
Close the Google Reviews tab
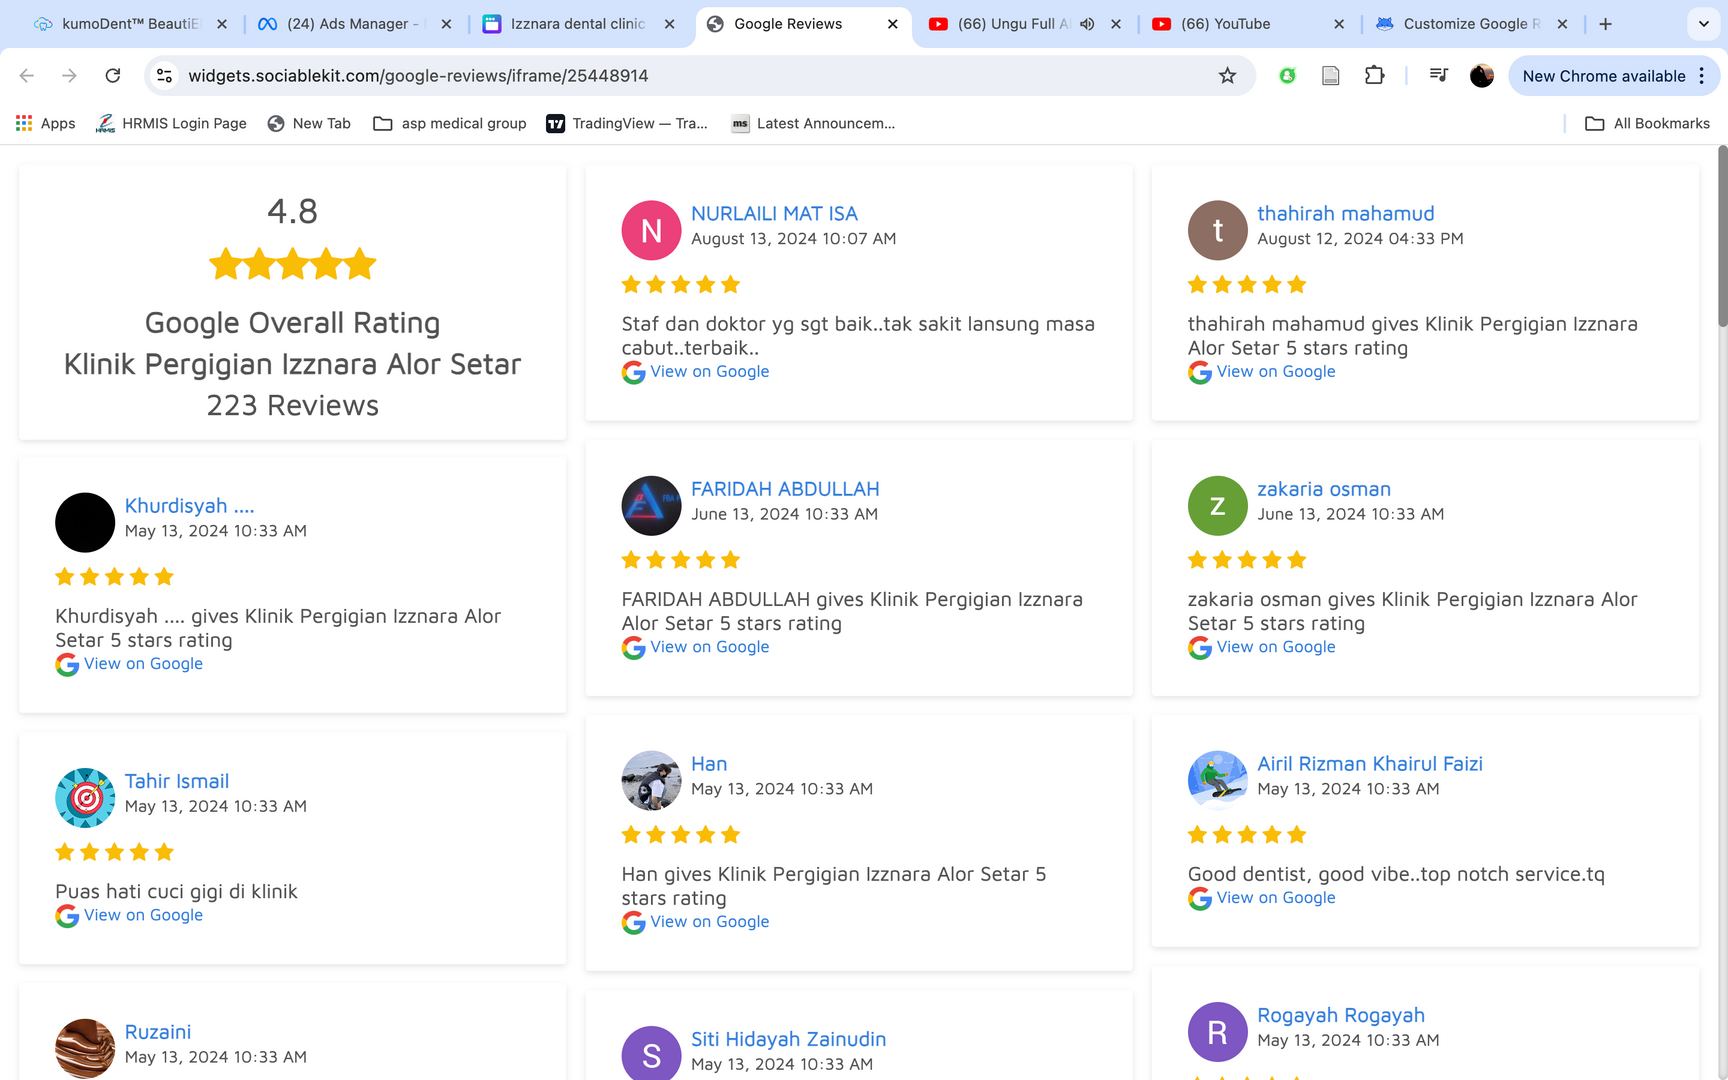tap(893, 24)
